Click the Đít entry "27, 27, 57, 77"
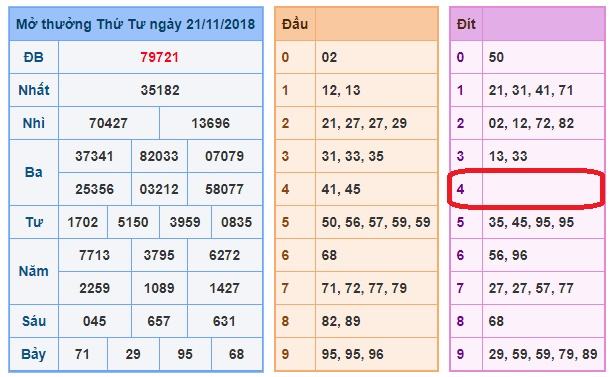 (531, 288)
